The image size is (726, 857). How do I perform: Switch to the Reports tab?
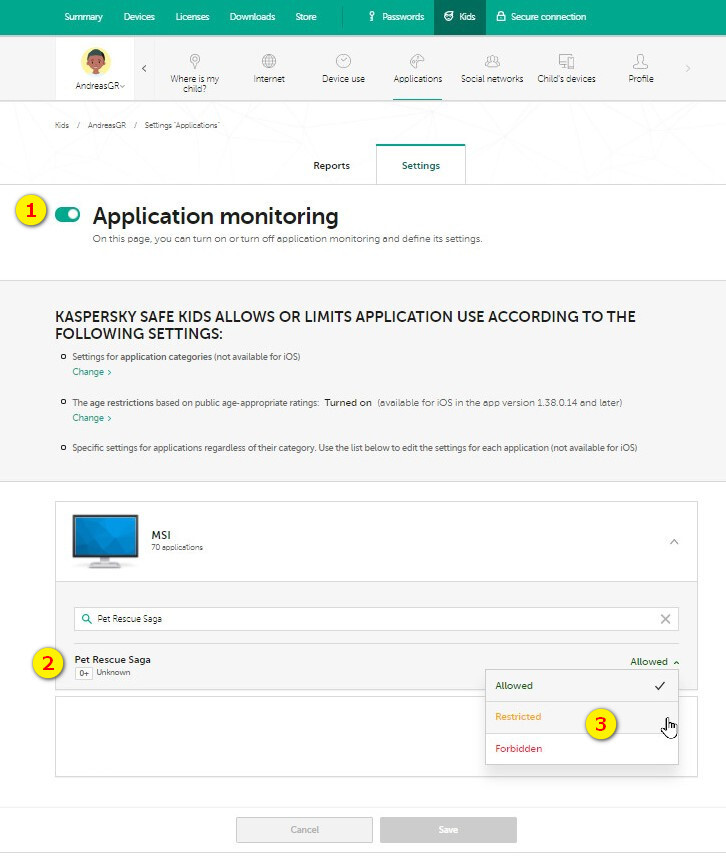coord(331,166)
